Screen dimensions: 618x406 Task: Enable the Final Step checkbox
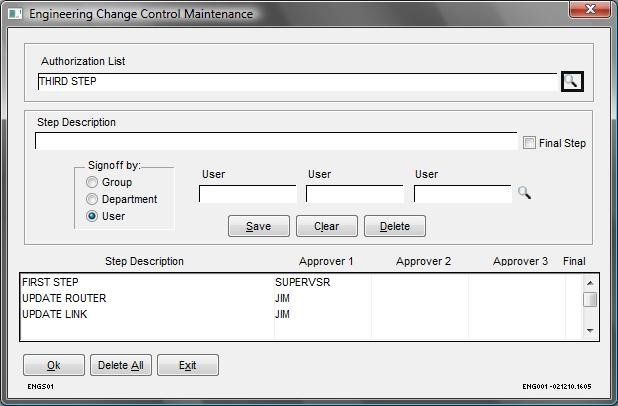(x=529, y=143)
